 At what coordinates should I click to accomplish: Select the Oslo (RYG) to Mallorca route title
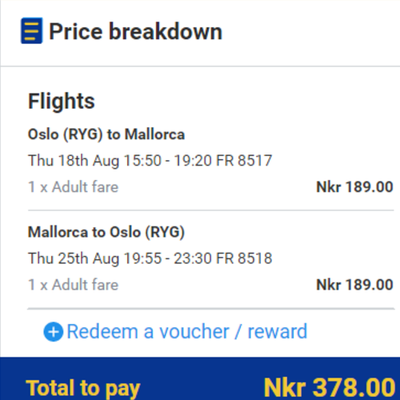tap(106, 135)
